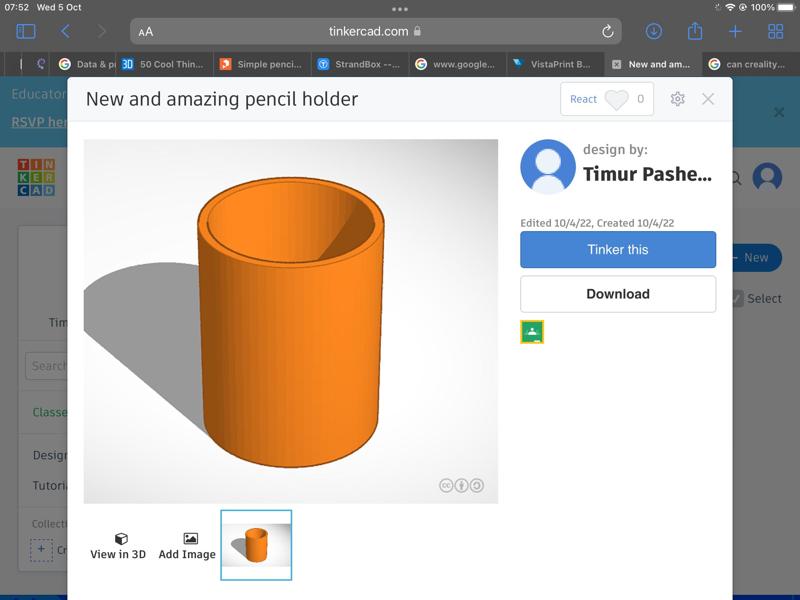
Task: Open the Timur Pashe... profile name
Action: [647, 174]
